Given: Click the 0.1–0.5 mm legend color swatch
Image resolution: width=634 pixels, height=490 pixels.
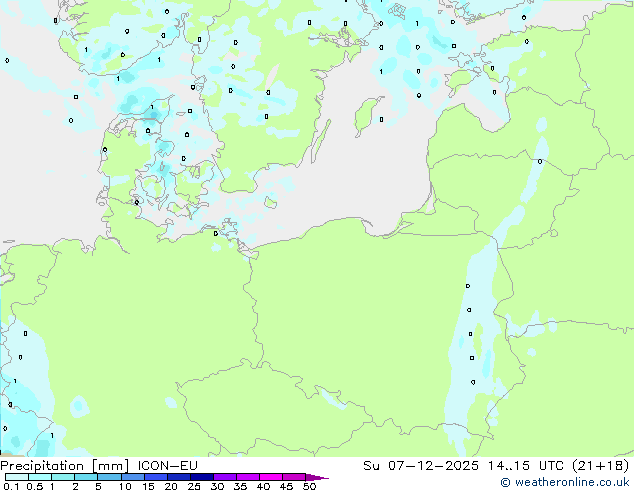Looking at the screenshot, I should click(17, 477).
